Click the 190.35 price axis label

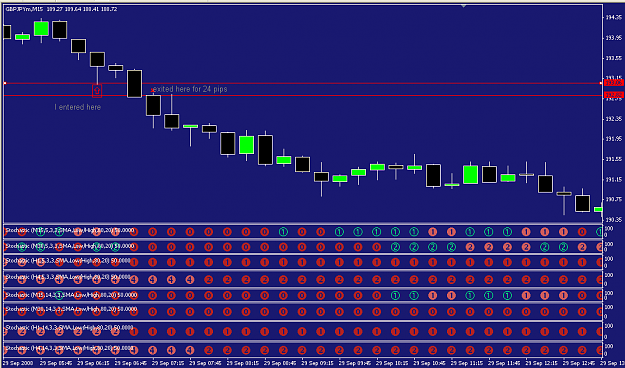pos(613,220)
